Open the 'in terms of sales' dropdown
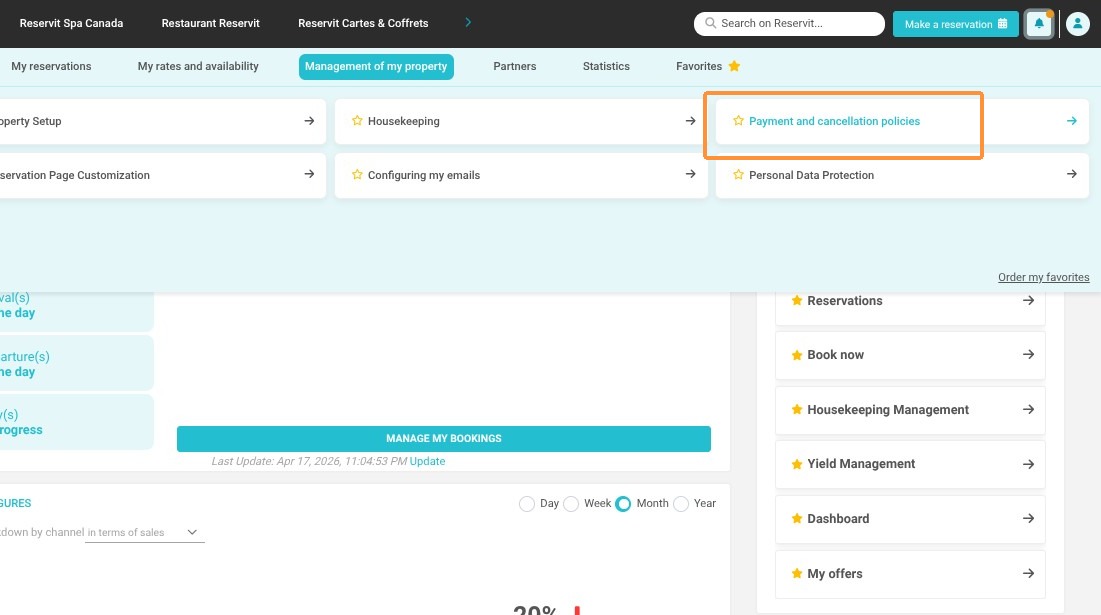The width and height of the screenshot is (1101, 615). tap(144, 532)
